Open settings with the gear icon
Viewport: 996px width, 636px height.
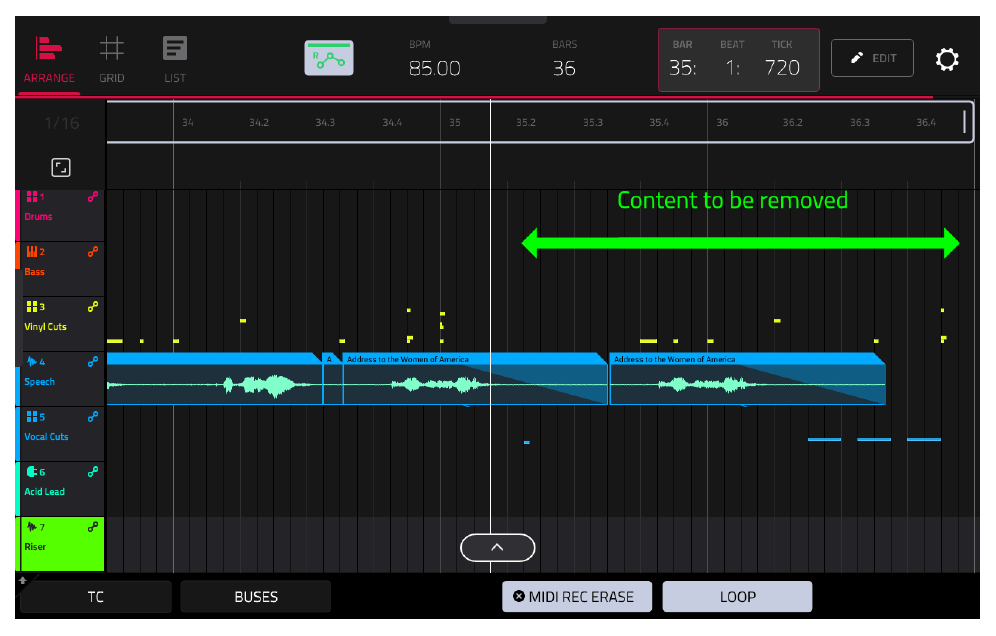click(x=946, y=59)
